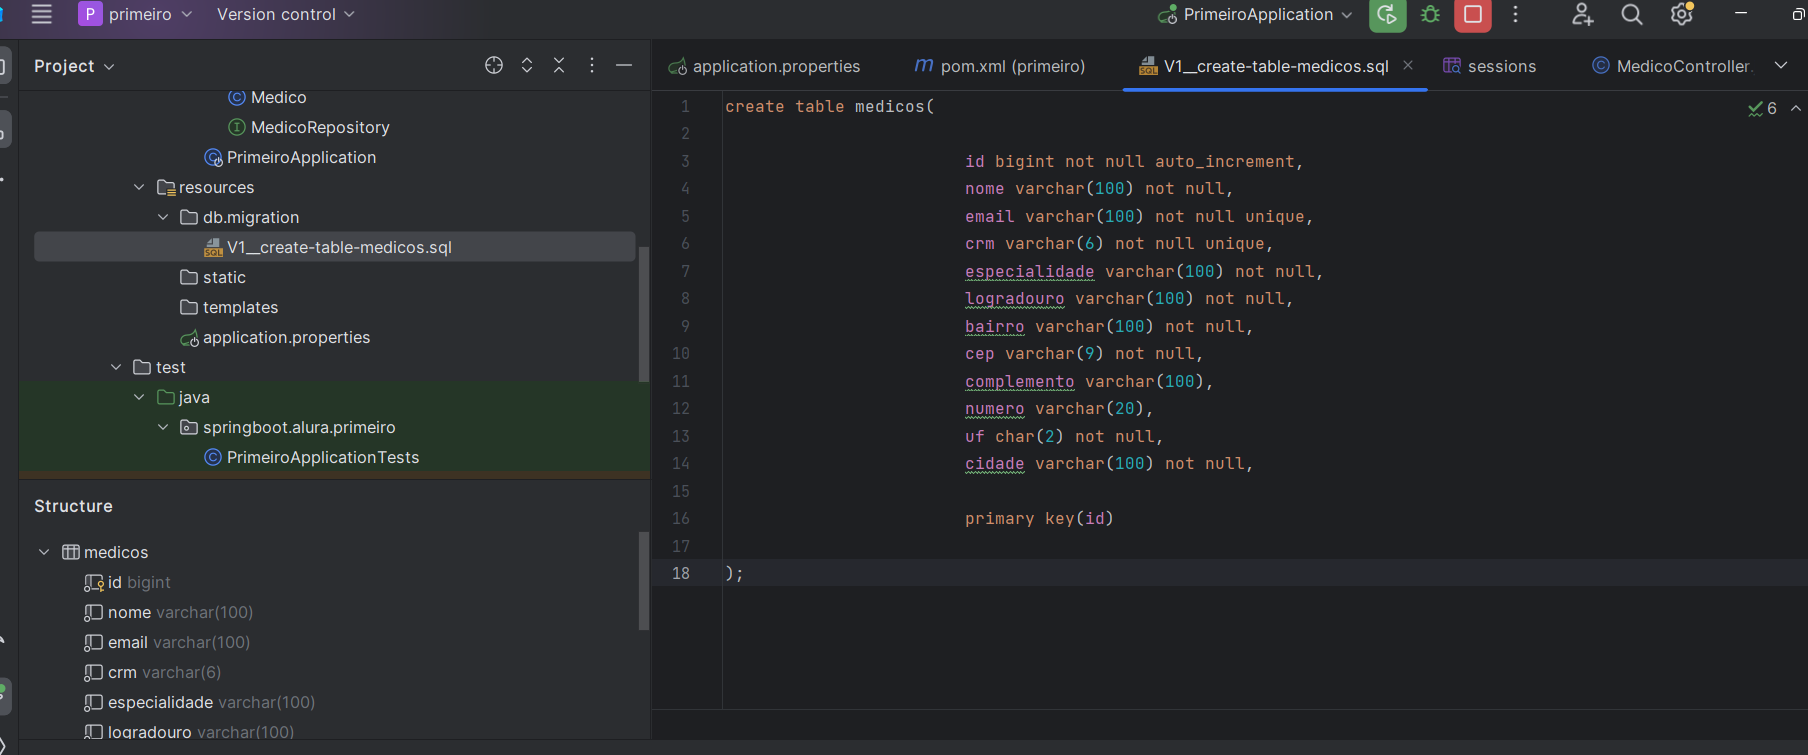Select id bigint column in Structure
The width and height of the screenshot is (1808, 755).
pos(127,582)
